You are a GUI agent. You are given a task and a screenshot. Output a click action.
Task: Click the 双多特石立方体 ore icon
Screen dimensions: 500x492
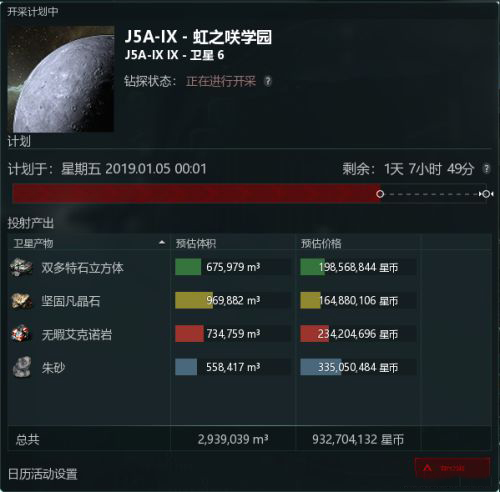tap(21, 267)
